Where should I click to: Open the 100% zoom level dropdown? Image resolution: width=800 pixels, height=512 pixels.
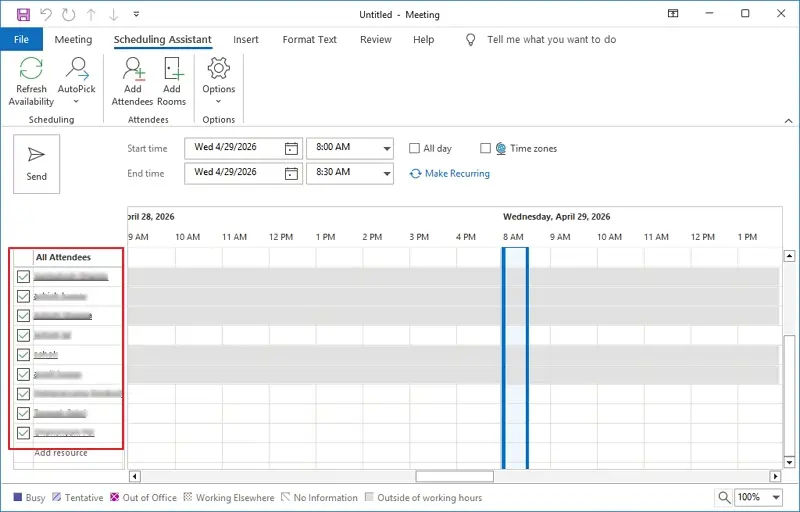776,497
